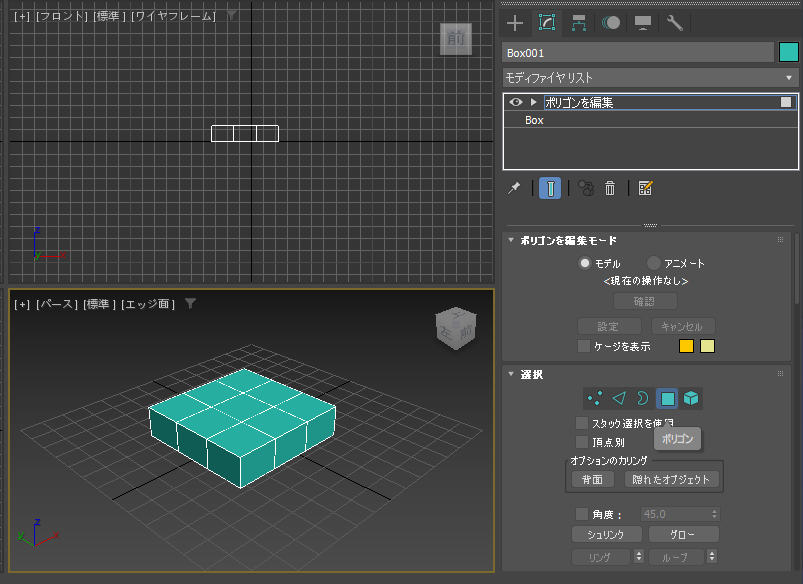Image resolution: width=803 pixels, height=584 pixels.
Task: Select Edge sub-object level icon
Action: coord(619,398)
